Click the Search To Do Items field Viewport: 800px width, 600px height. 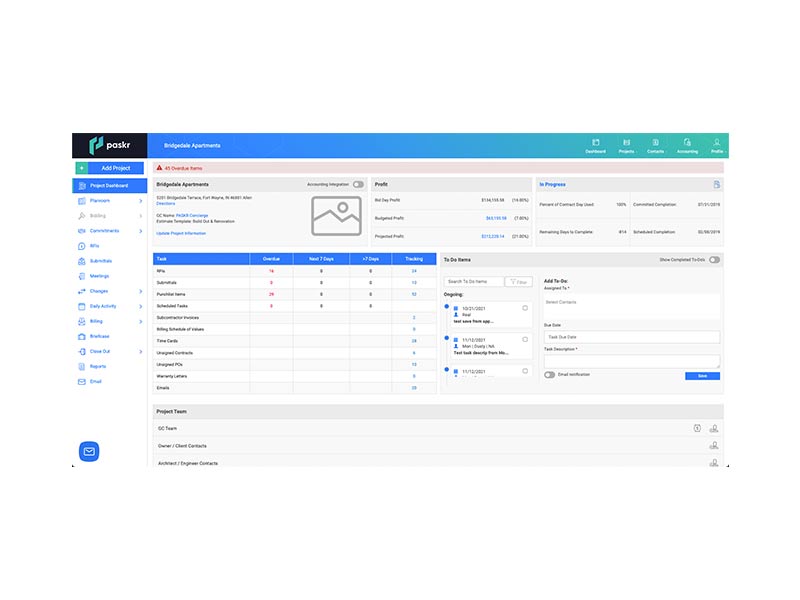tap(474, 282)
